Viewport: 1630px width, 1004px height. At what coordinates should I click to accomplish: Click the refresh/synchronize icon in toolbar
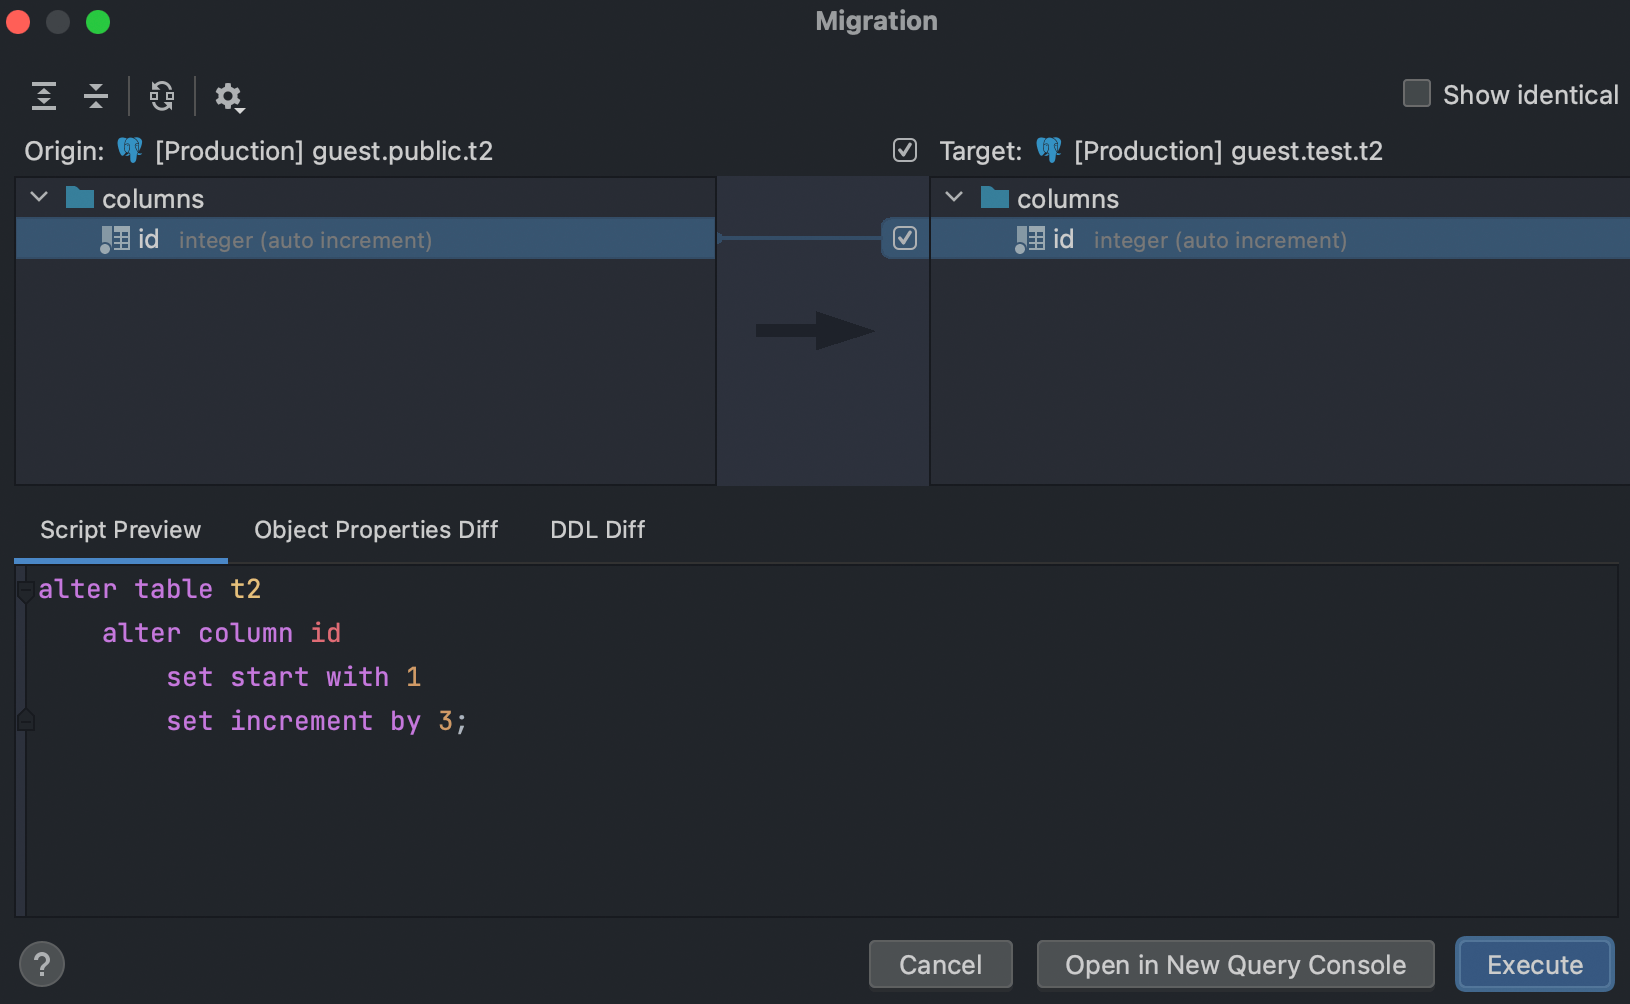(x=162, y=96)
